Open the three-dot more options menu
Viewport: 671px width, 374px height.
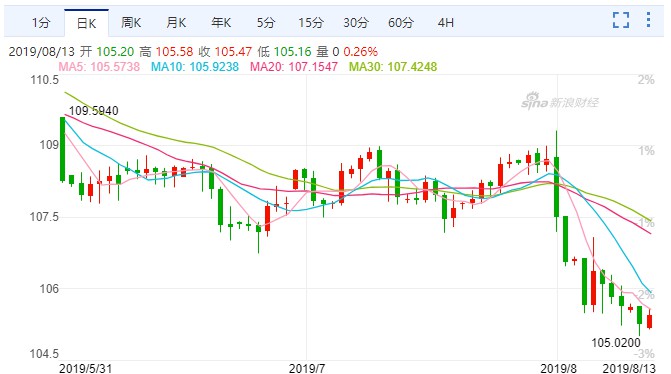click(x=649, y=20)
